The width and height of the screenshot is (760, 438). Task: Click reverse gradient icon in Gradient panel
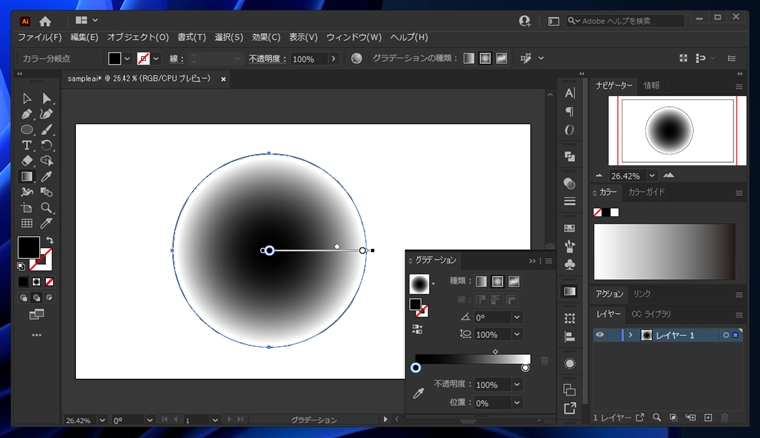417,330
